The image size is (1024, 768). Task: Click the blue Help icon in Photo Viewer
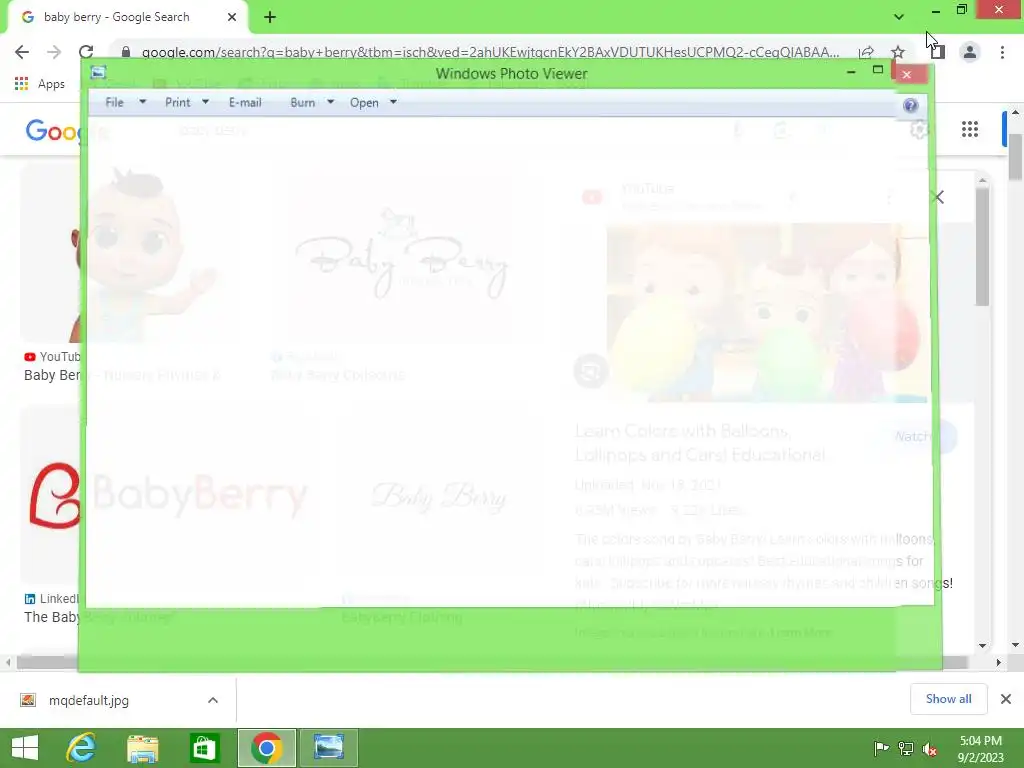coord(910,105)
